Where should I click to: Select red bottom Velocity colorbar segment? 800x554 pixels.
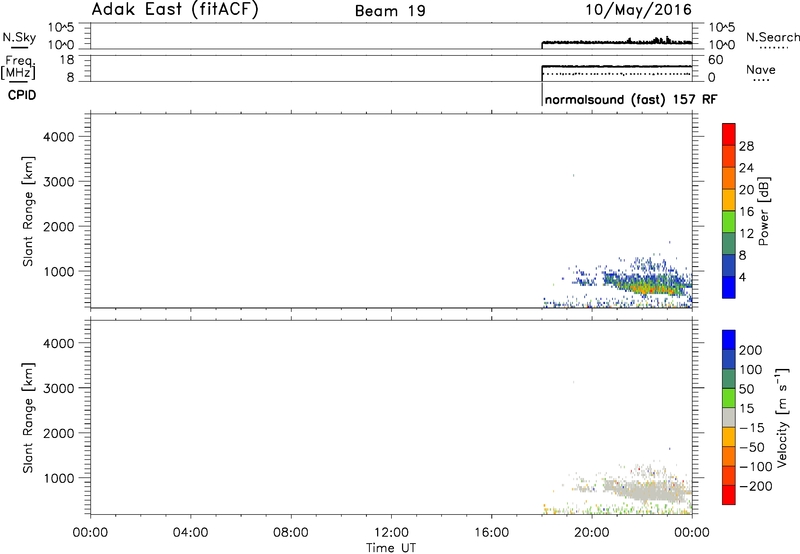pos(729,495)
